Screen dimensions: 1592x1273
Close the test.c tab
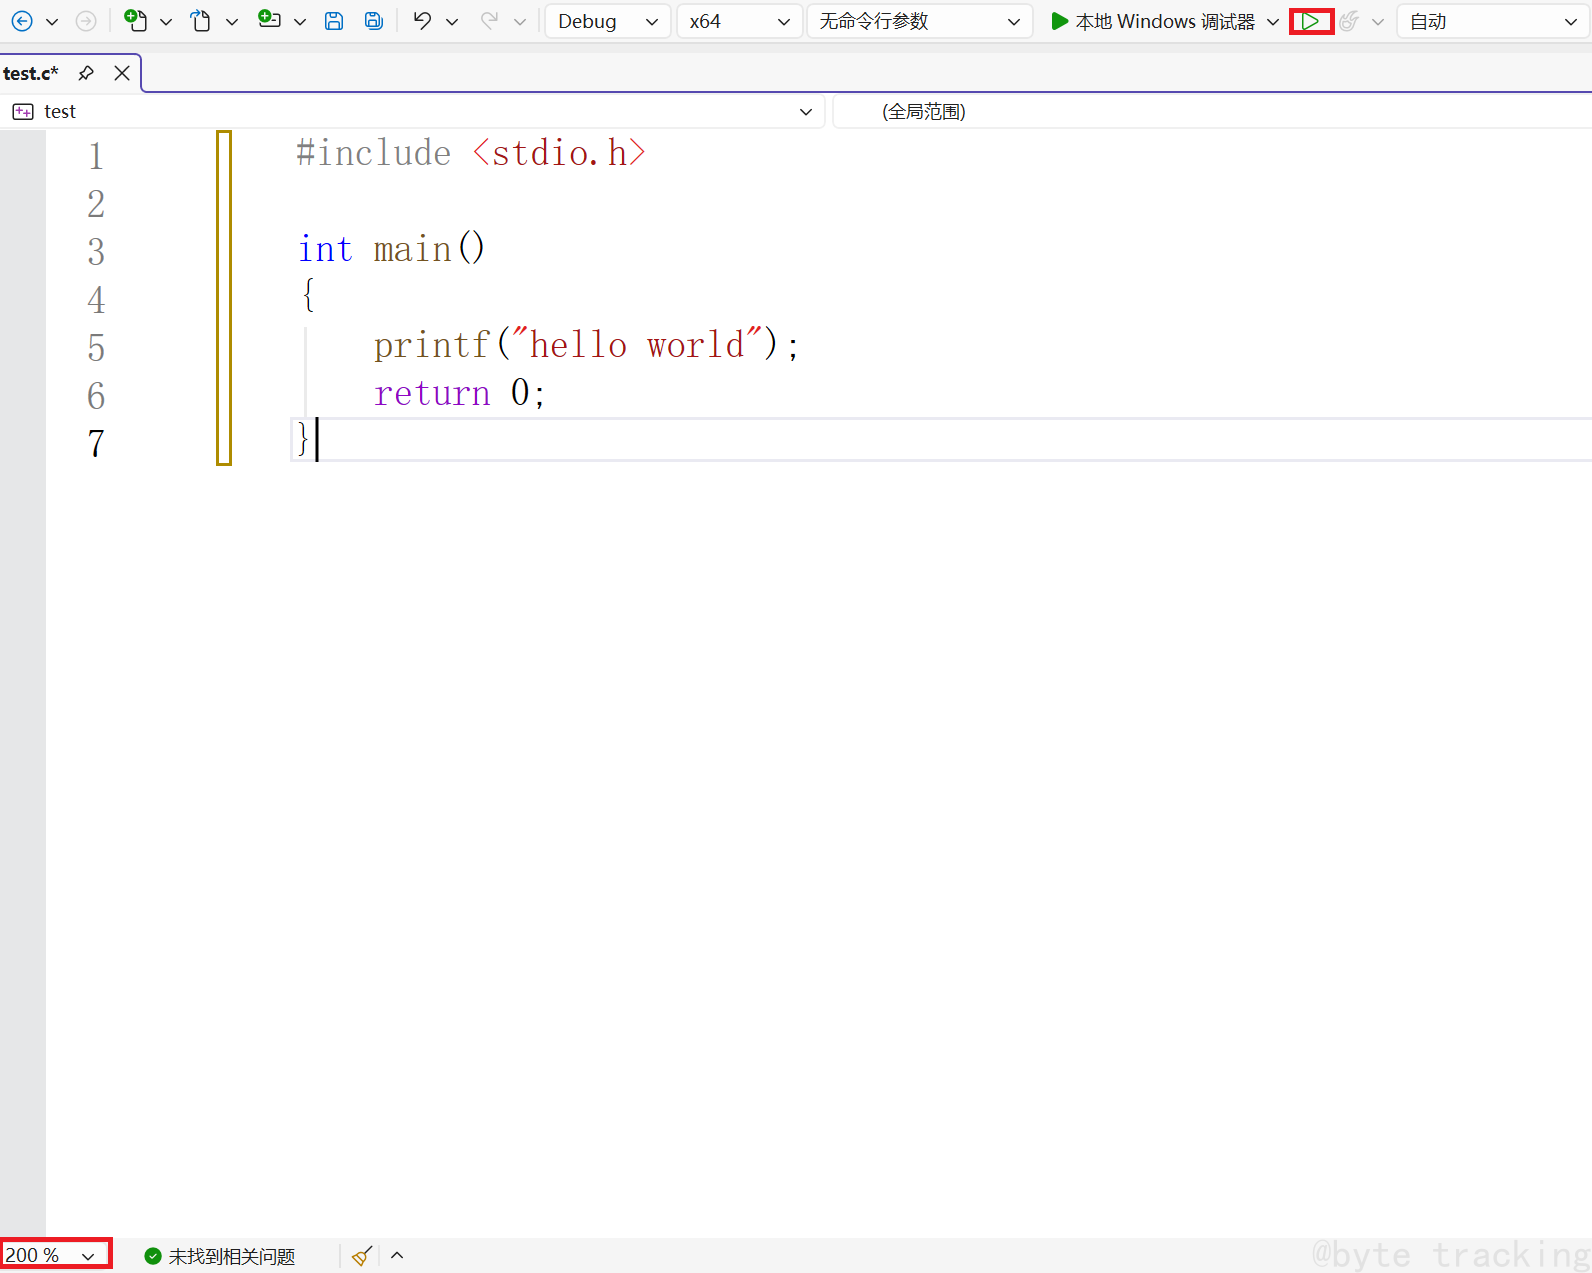122,73
